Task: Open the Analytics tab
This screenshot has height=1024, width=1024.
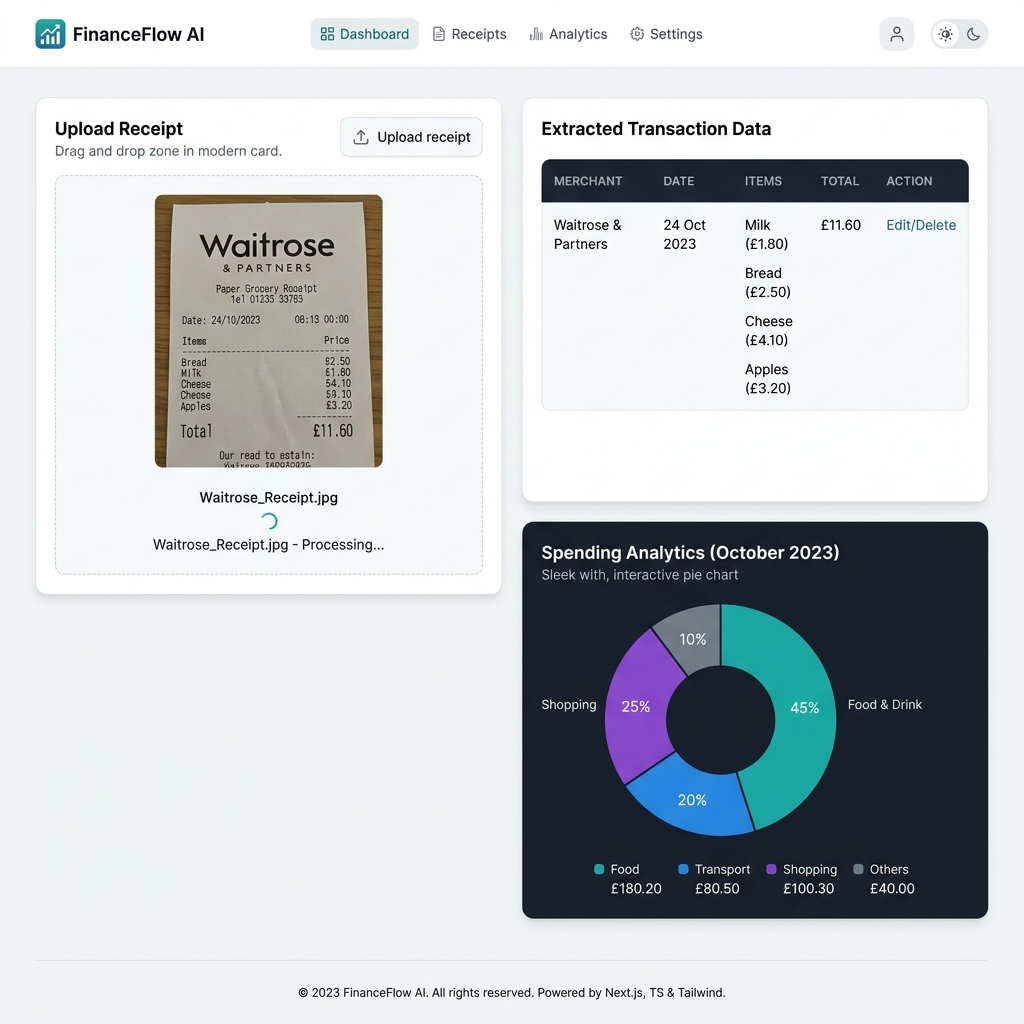Action: pyautogui.click(x=568, y=34)
